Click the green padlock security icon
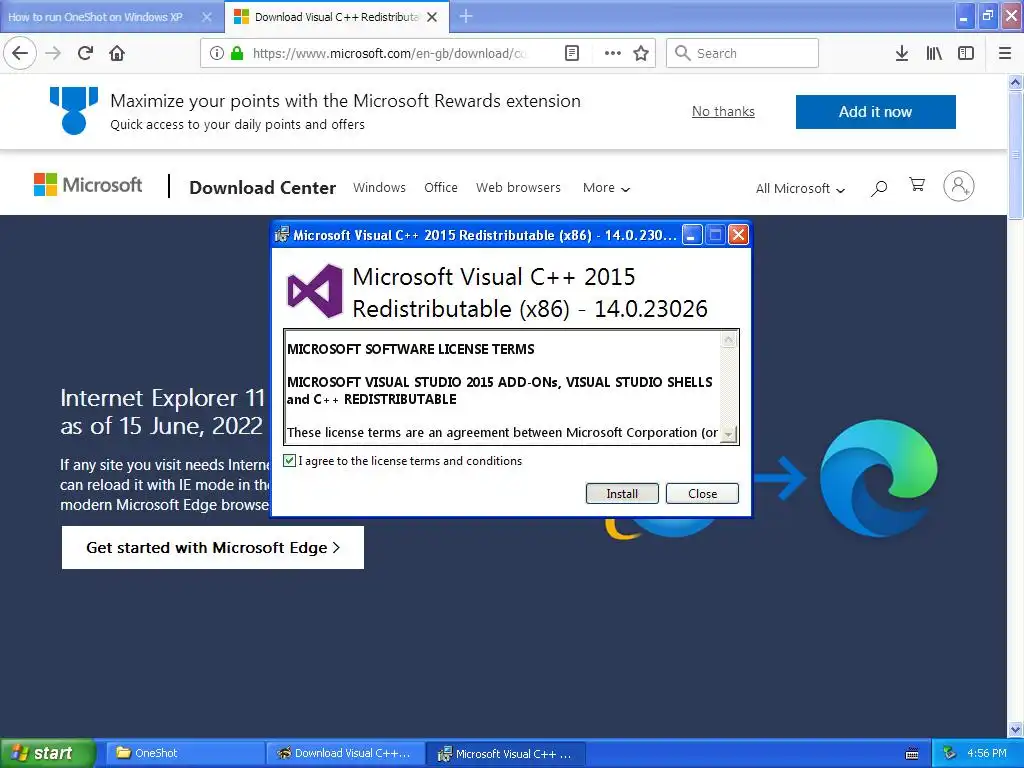 pos(237,53)
